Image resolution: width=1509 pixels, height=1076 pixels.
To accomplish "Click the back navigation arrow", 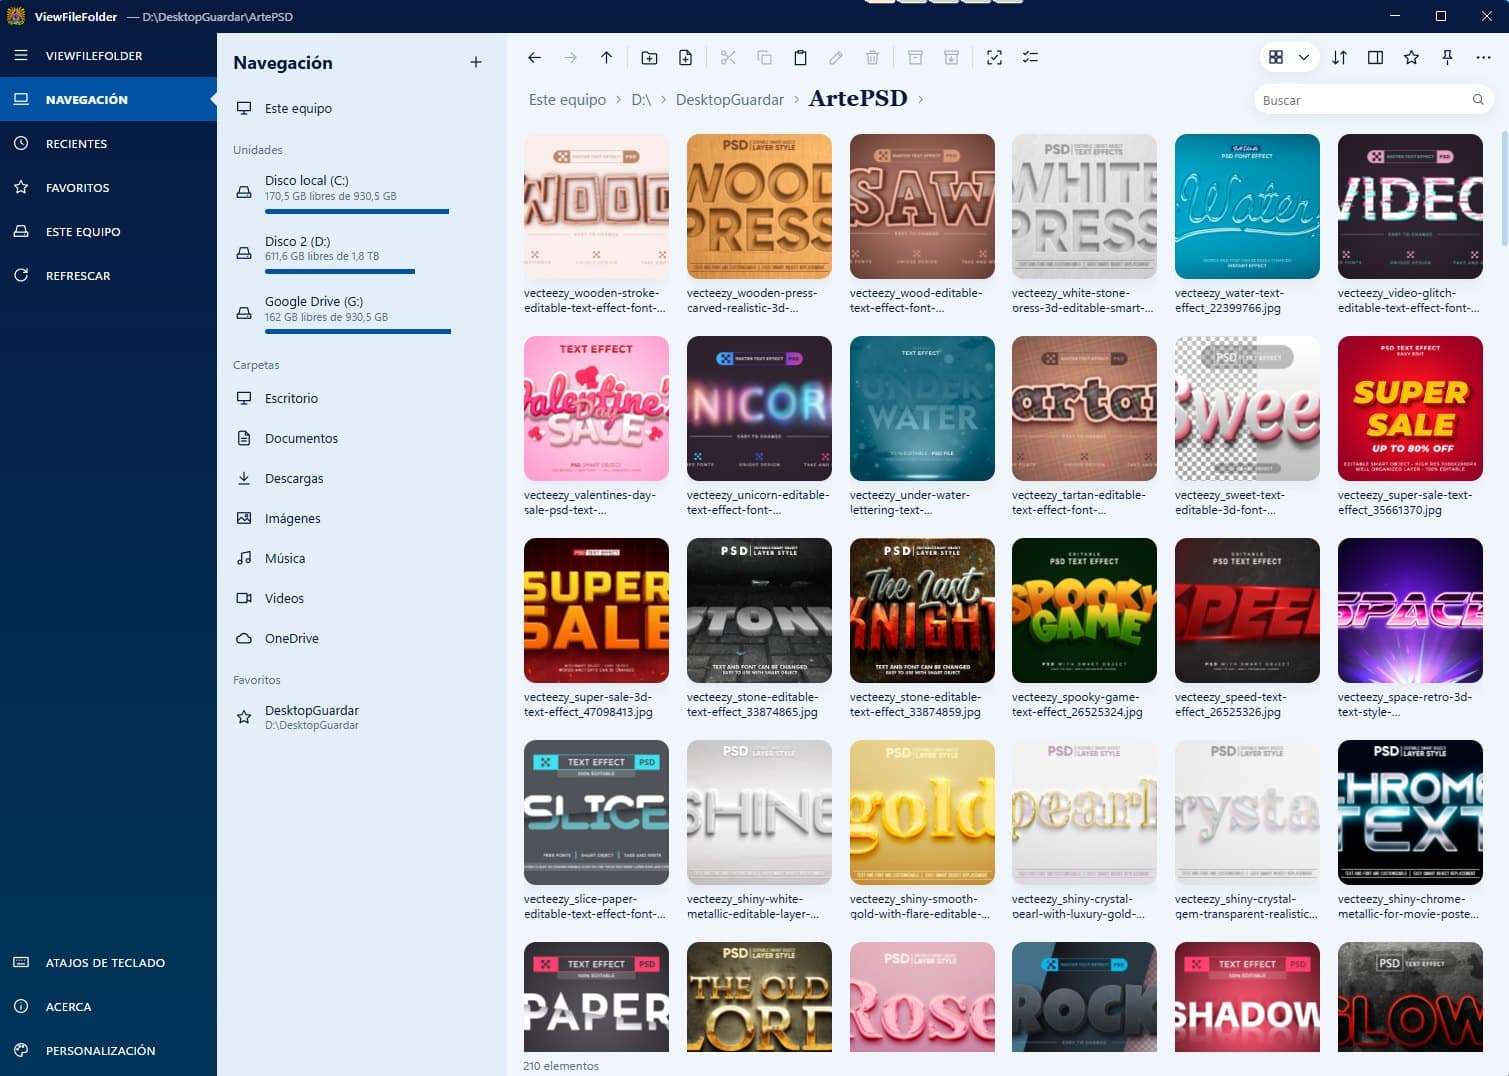I will tap(534, 58).
